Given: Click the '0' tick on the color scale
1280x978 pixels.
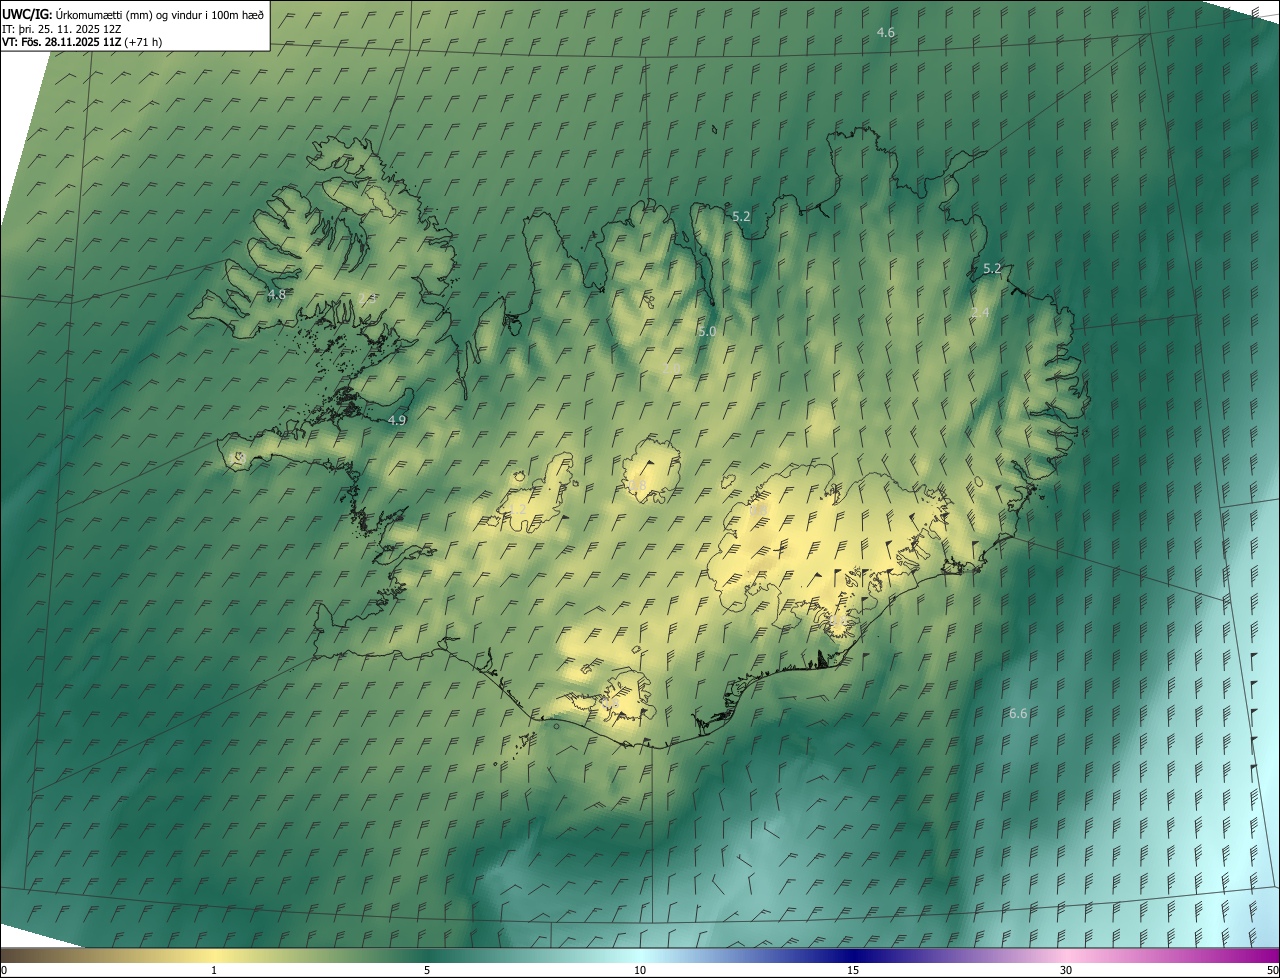Looking at the screenshot, I should pyautogui.click(x=4, y=971).
